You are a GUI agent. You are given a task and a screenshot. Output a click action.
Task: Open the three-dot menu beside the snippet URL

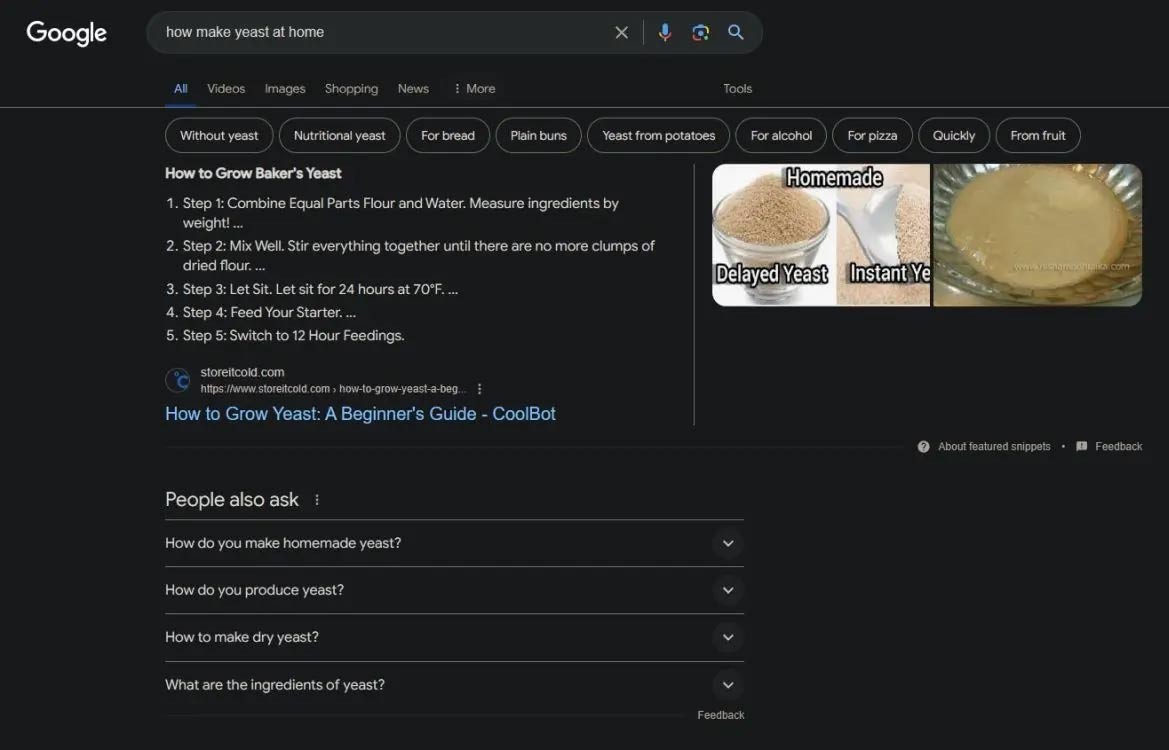coord(478,388)
